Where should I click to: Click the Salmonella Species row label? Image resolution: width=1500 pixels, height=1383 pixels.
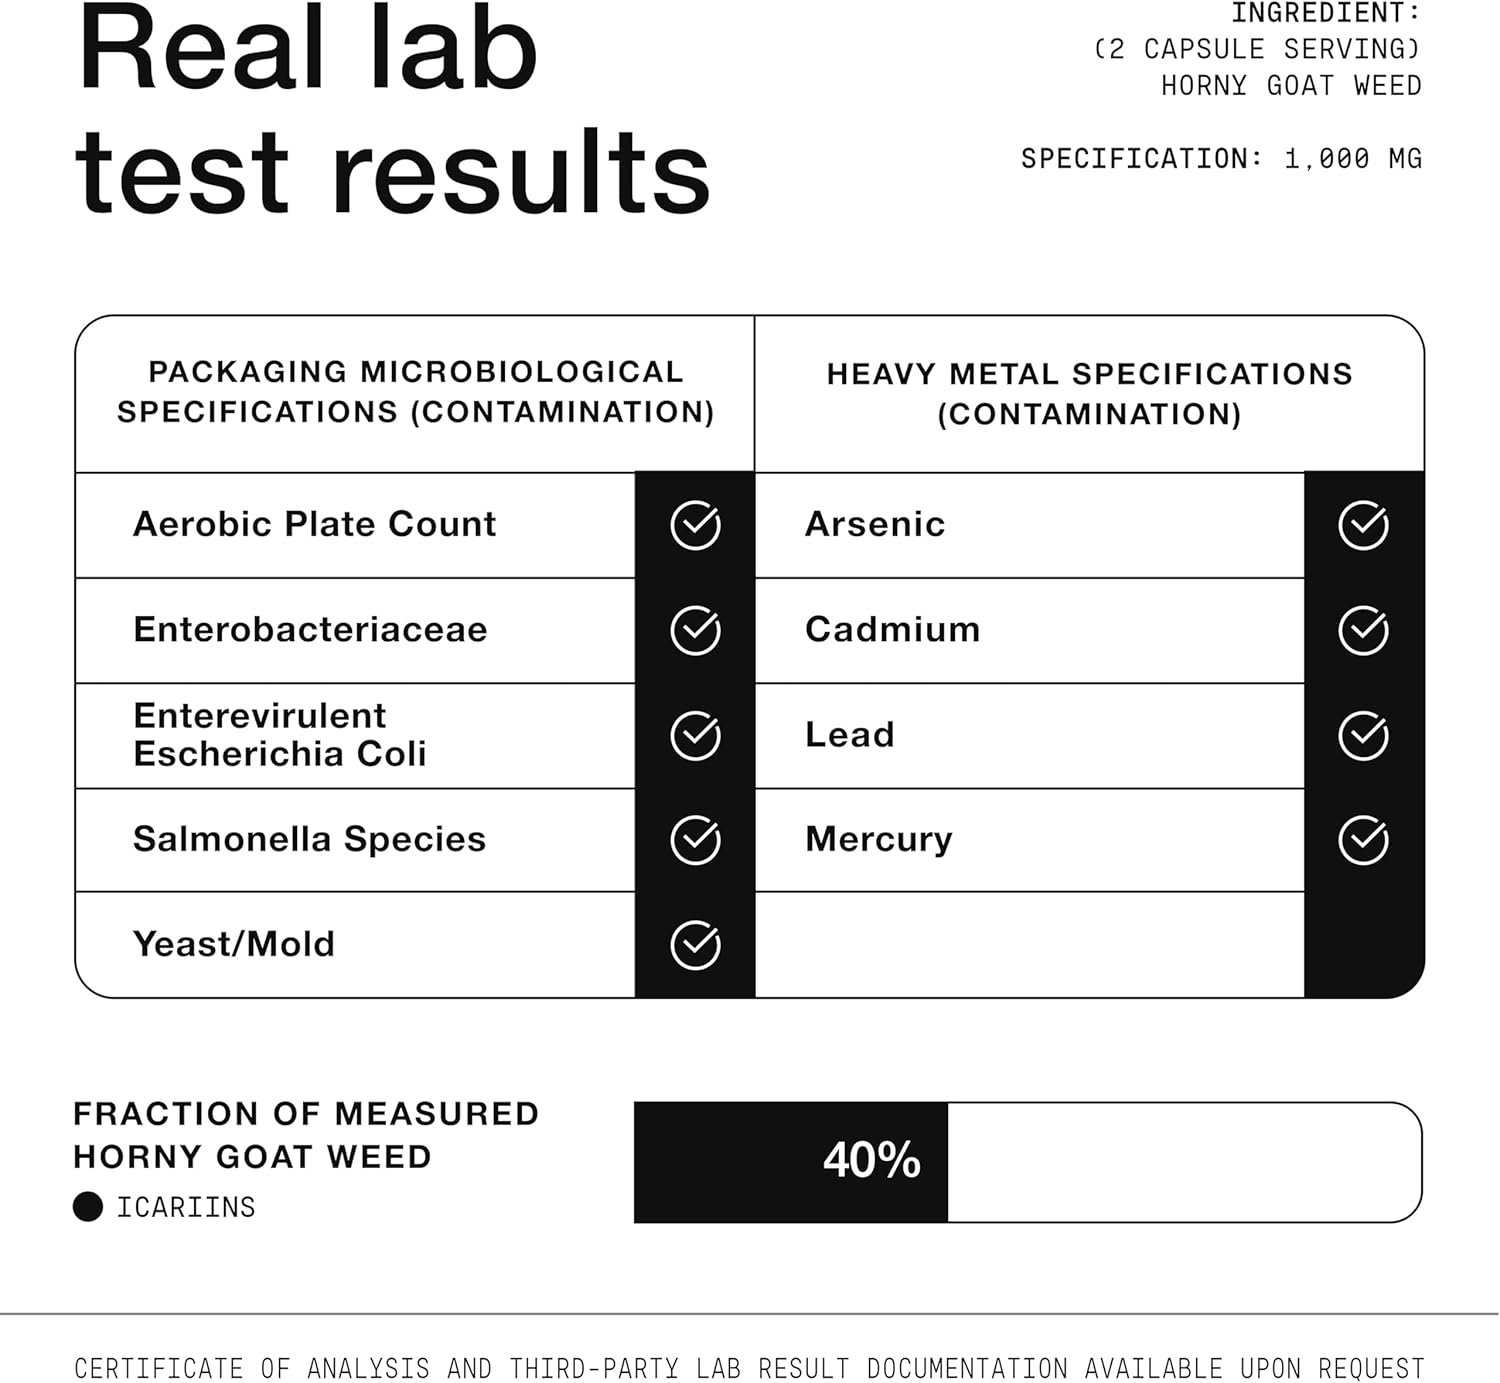tap(309, 839)
